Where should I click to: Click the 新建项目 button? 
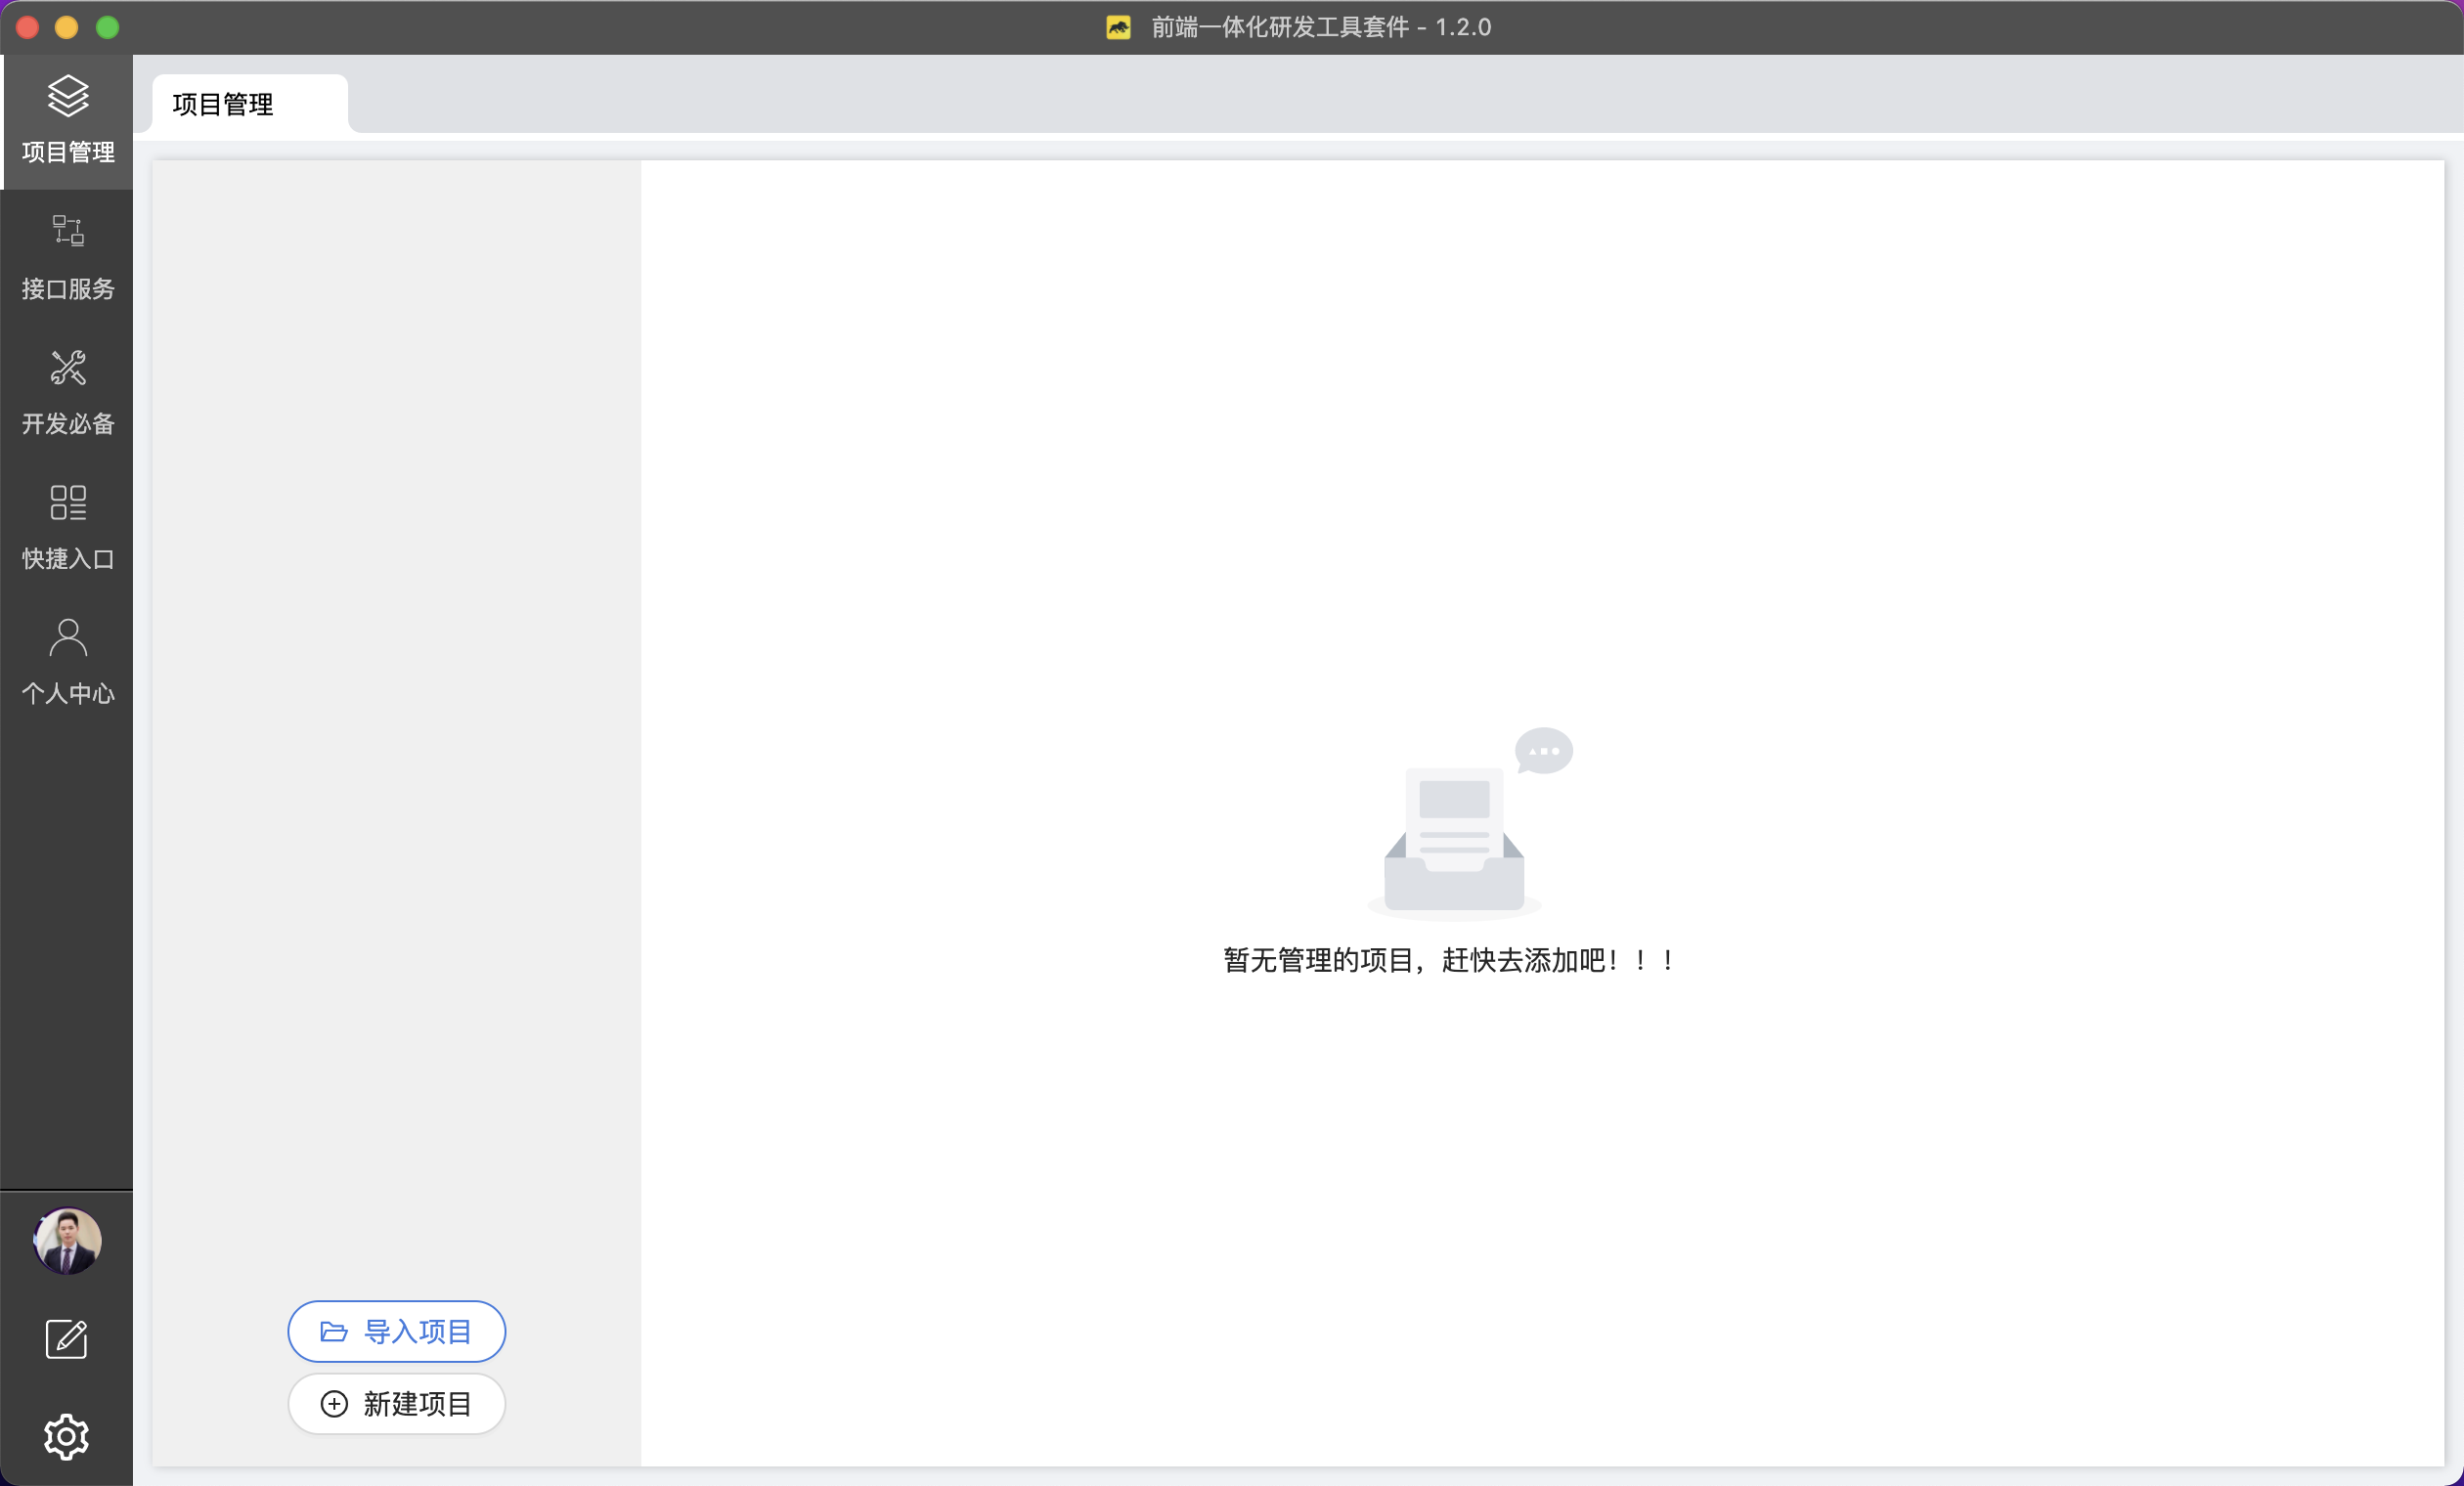pyautogui.click(x=396, y=1404)
